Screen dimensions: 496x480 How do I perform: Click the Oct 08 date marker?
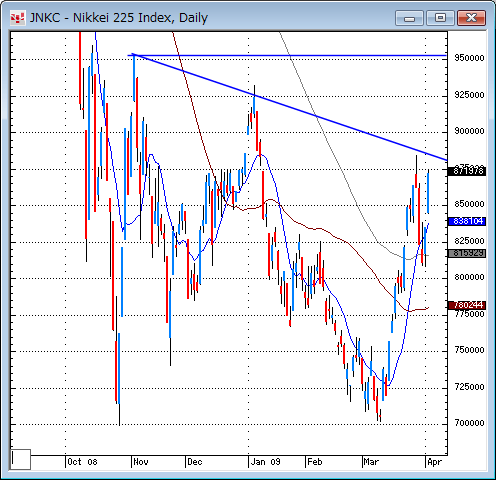[82, 462]
